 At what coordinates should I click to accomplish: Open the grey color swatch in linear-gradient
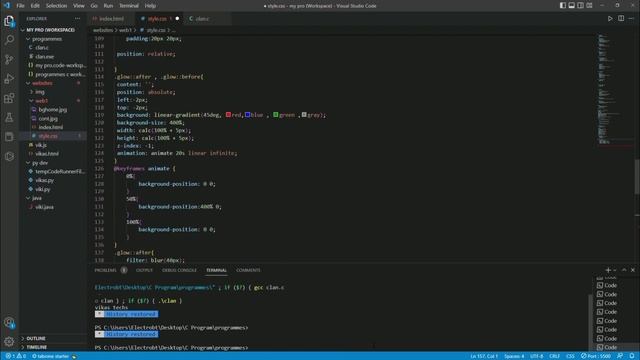tap(304, 115)
